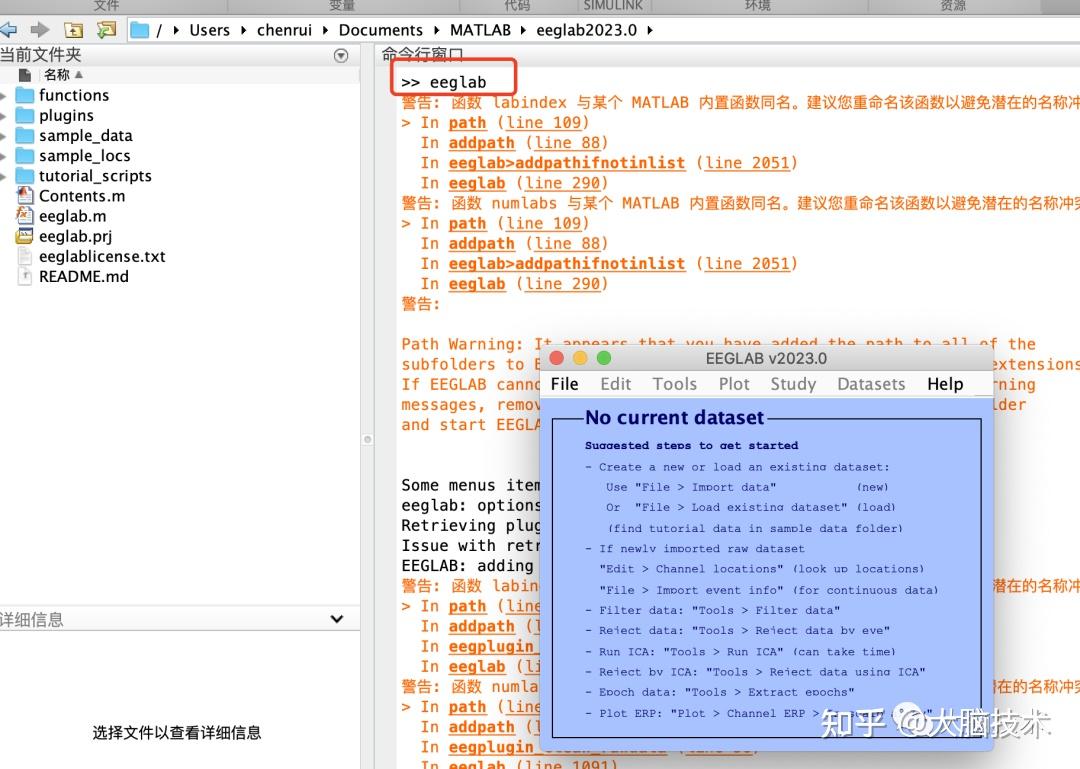
Task: Open first 'line 290' link
Action: [x=563, y=183]
